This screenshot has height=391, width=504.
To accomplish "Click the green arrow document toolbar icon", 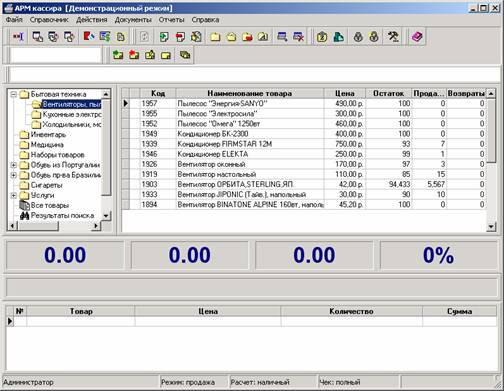I will tap(164, 37).
